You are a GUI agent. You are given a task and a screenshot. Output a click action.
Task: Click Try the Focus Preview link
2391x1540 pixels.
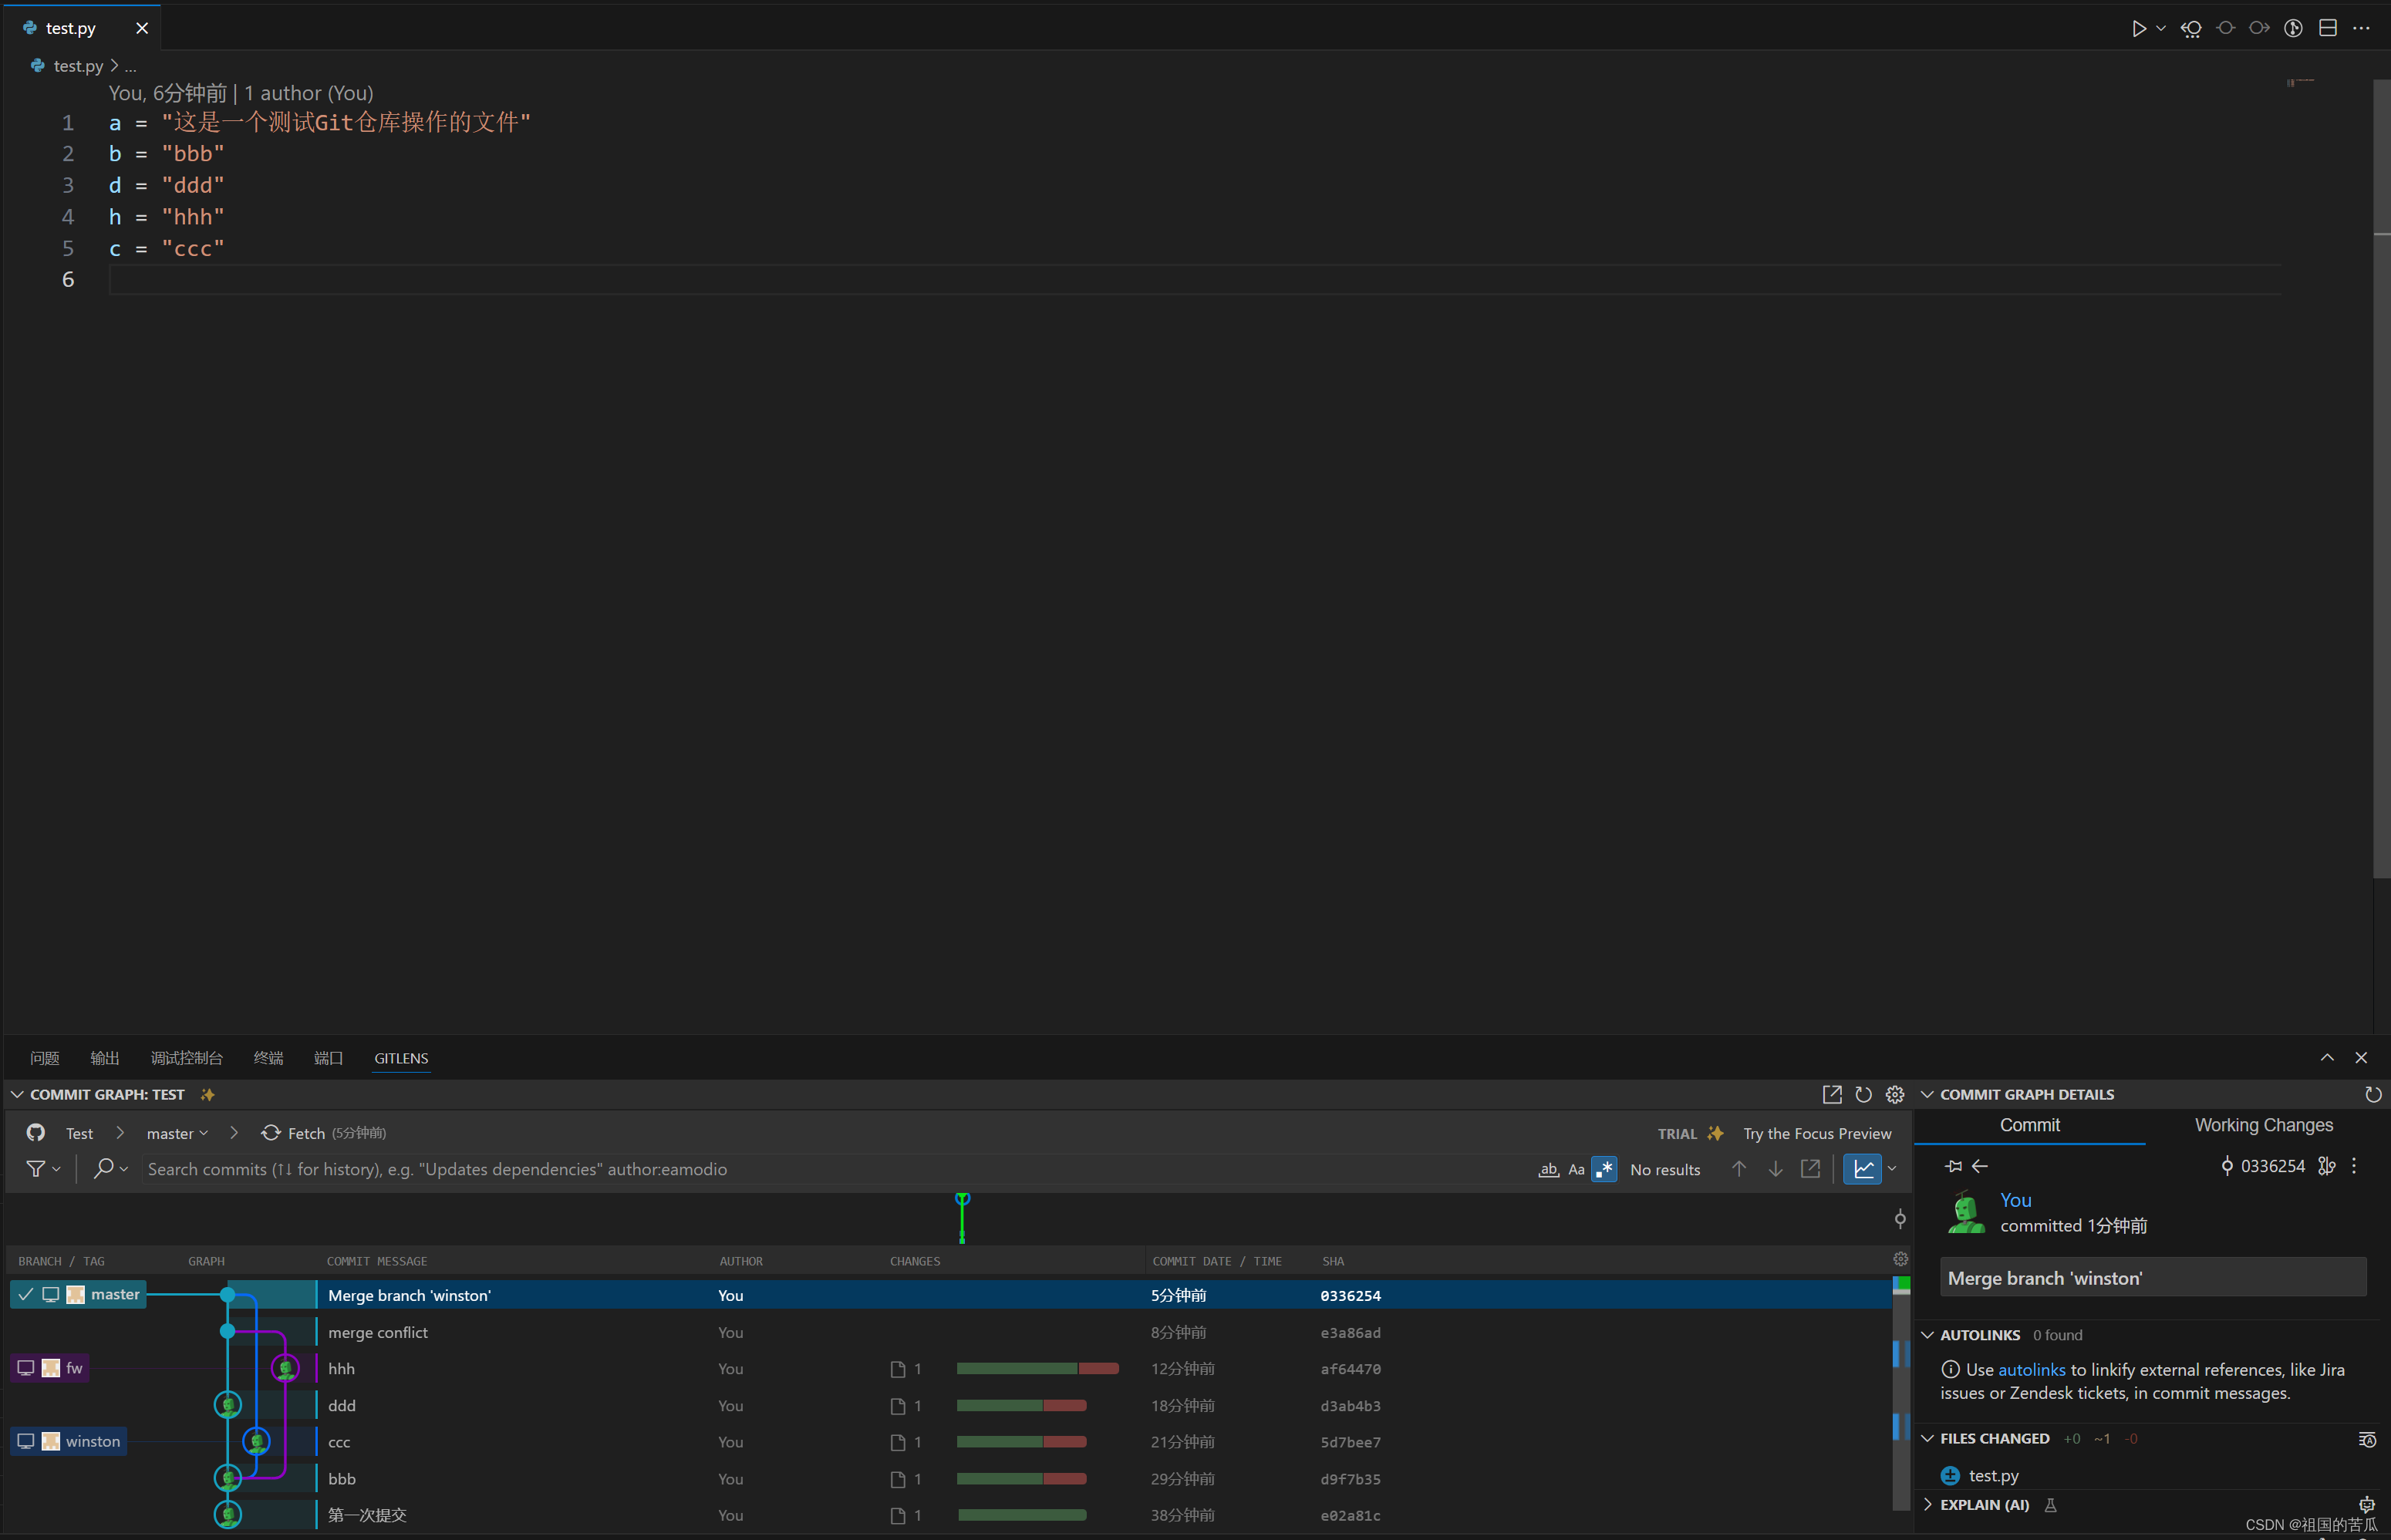click(x=1817, y=1133)
